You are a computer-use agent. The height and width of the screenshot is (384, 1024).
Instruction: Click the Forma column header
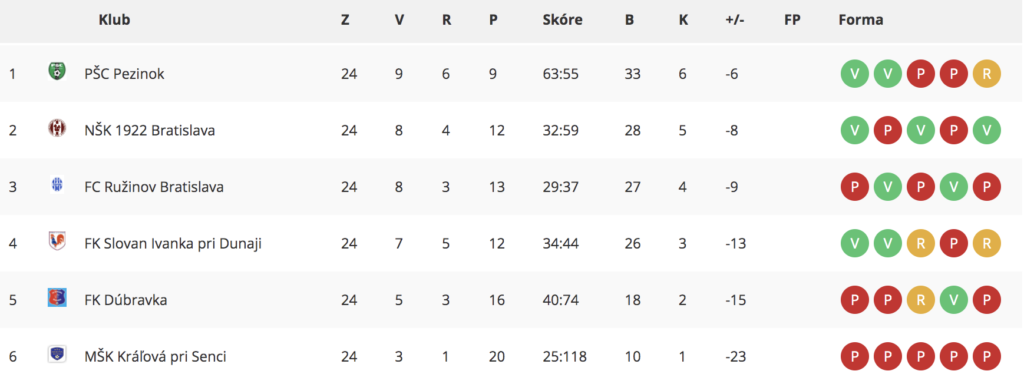tap(861, 20)
